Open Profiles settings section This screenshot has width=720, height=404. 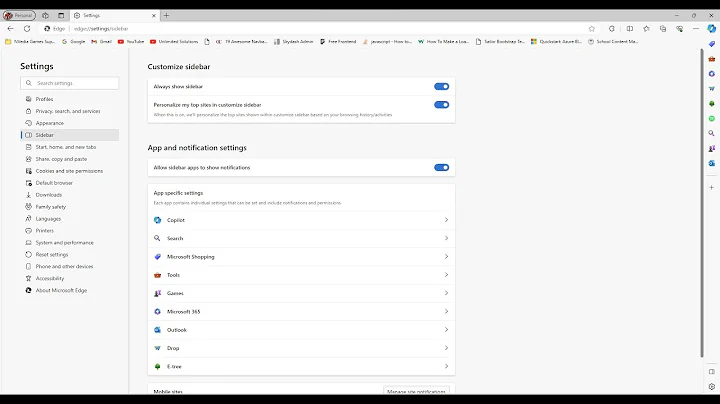click(70, 99)
